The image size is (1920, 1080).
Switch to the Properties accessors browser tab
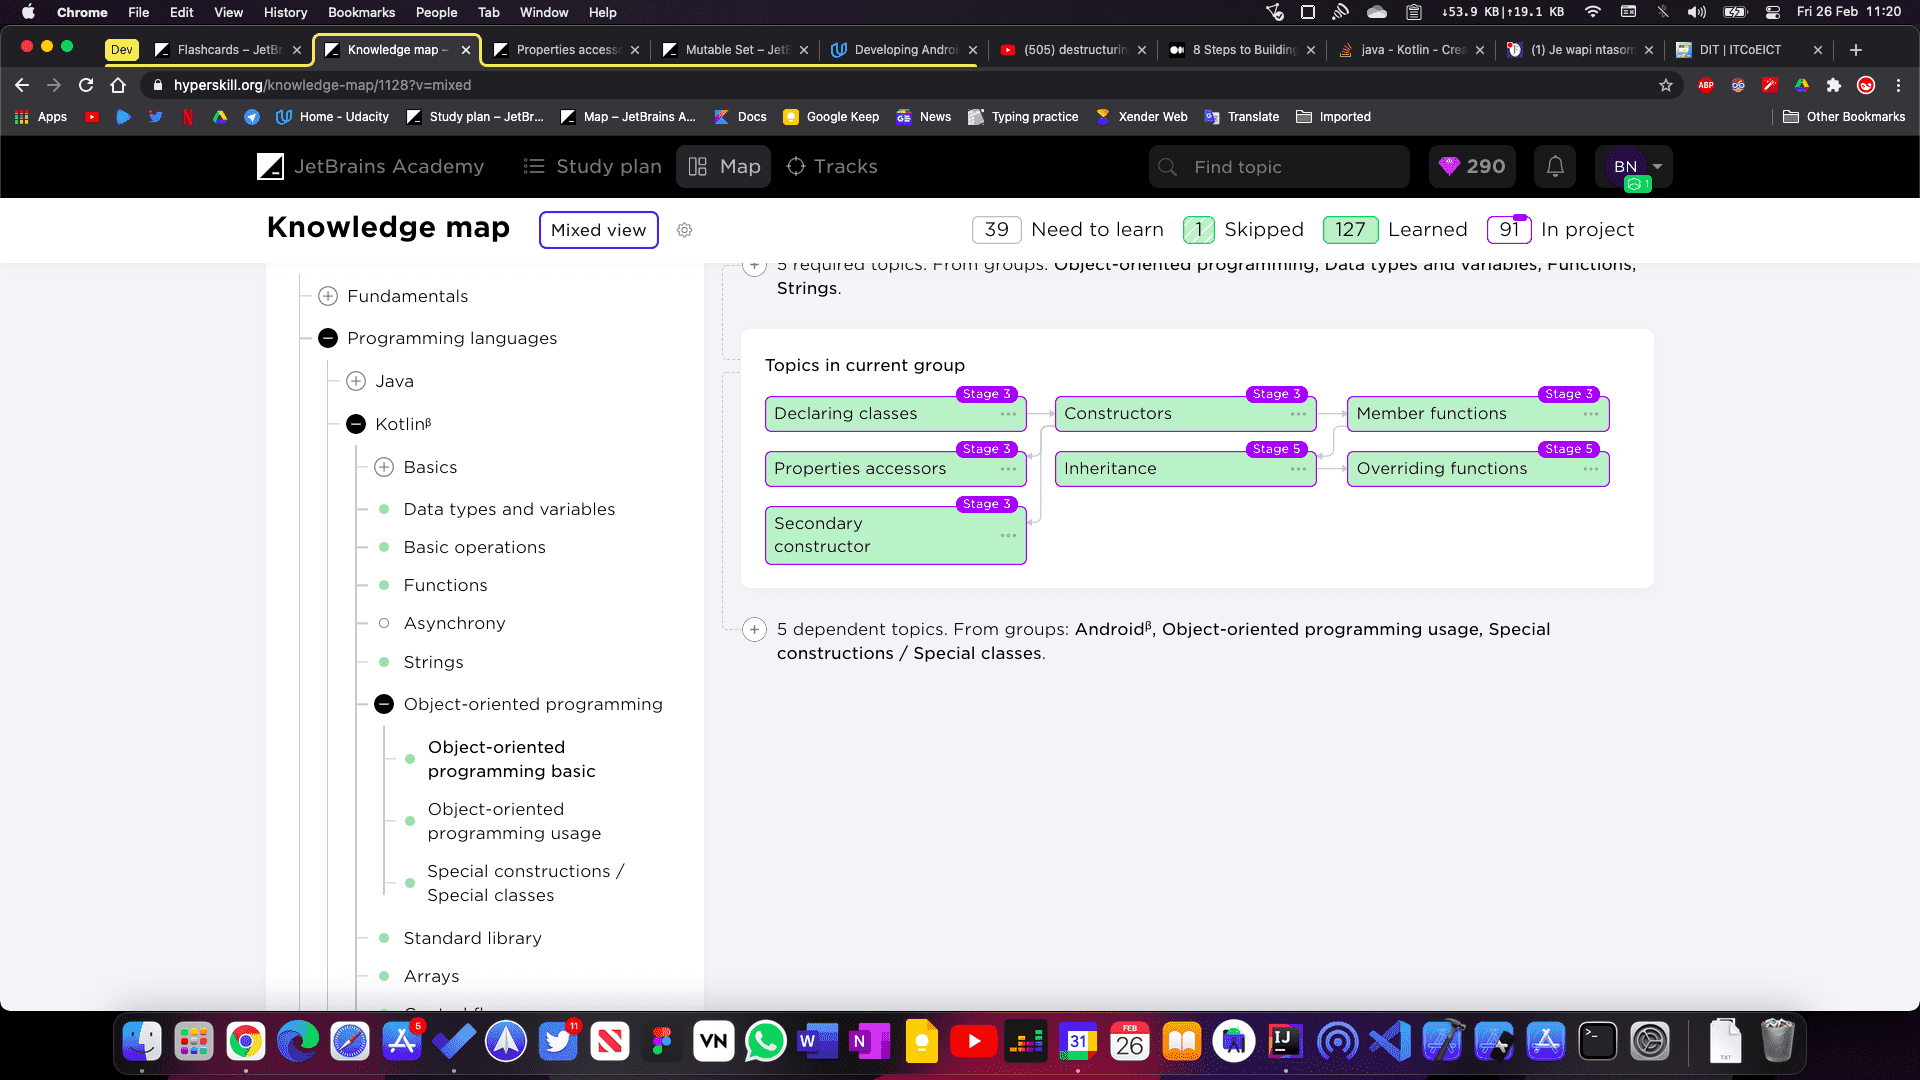coord(566,50)
